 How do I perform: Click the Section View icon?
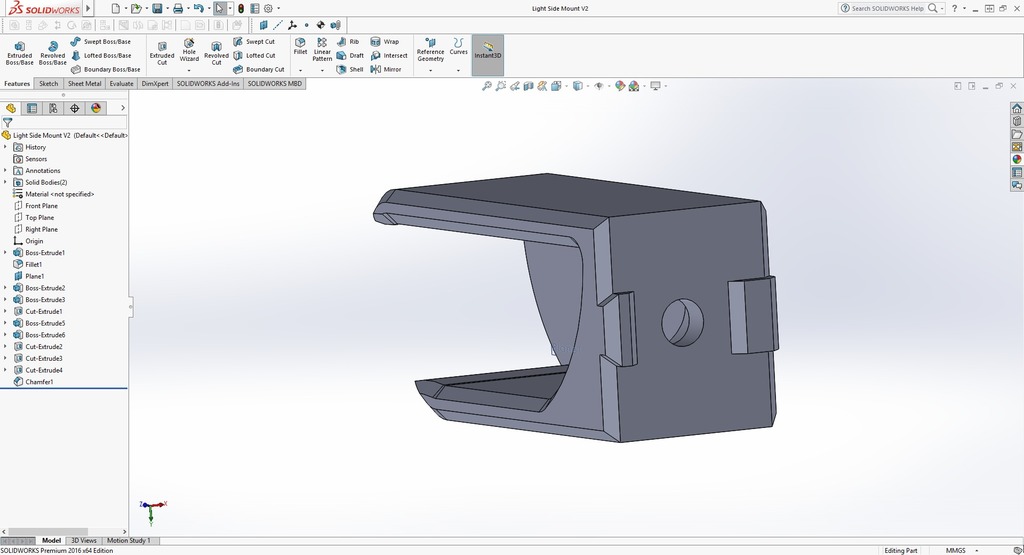[528, 86]
